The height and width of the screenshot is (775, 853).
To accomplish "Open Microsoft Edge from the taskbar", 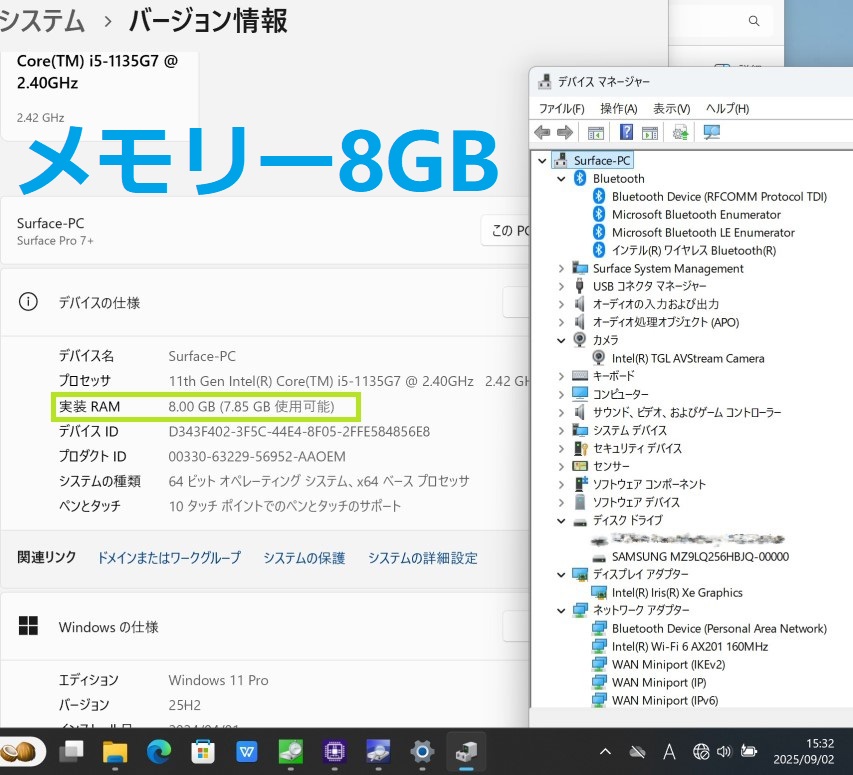I will (x=159, y=750).
